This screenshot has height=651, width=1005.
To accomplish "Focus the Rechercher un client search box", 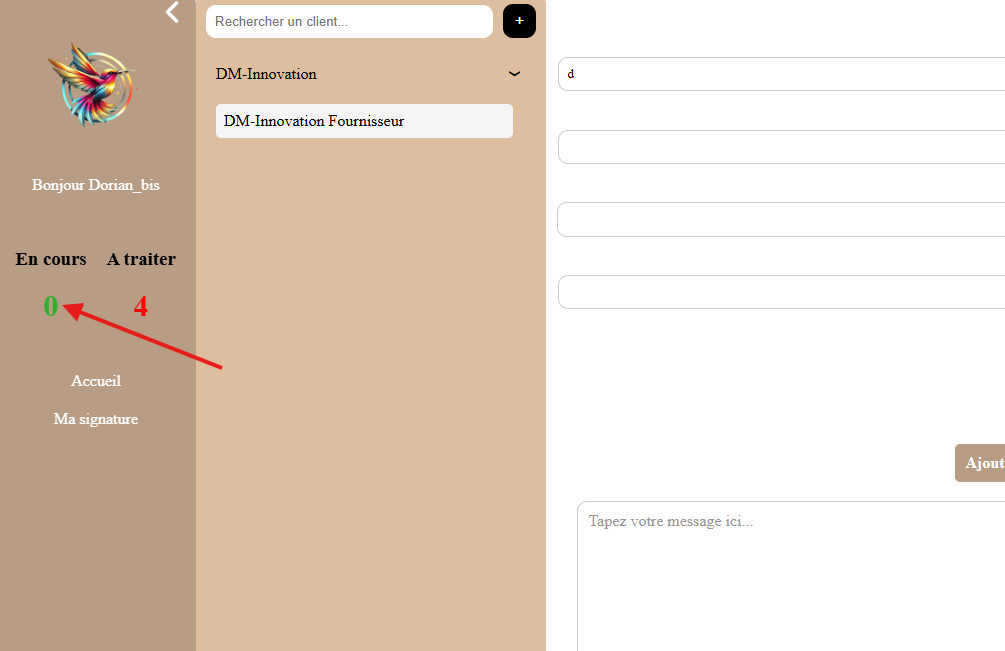I will click(349, 21).
